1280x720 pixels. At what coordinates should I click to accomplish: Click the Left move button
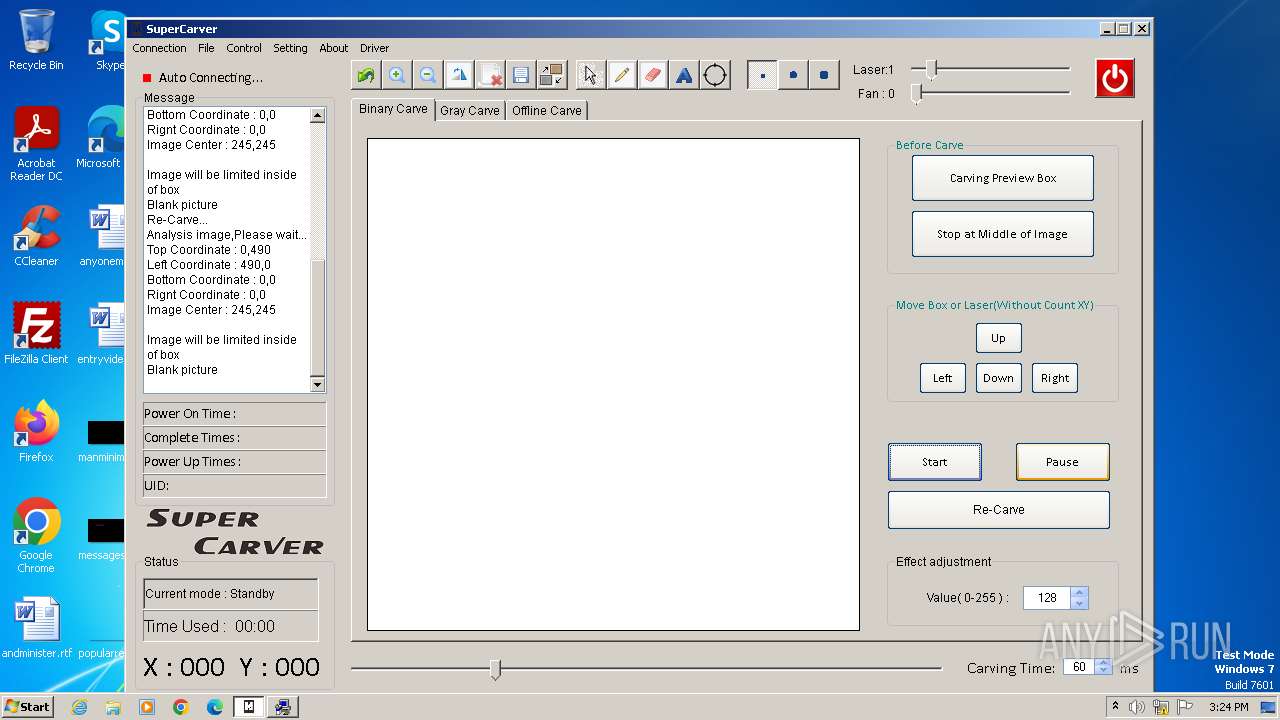coord(943,378)
